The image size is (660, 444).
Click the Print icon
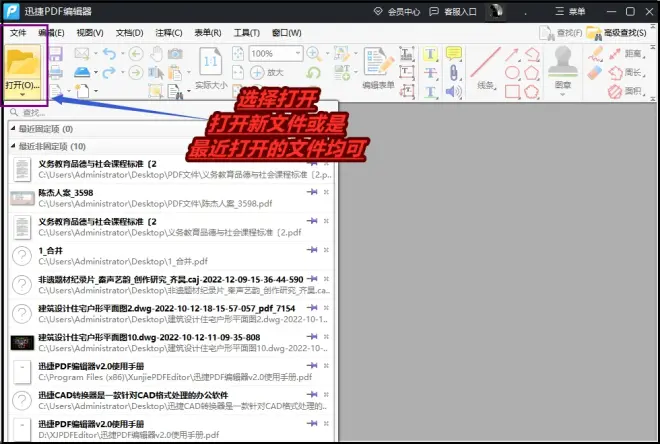click(56, 72)
